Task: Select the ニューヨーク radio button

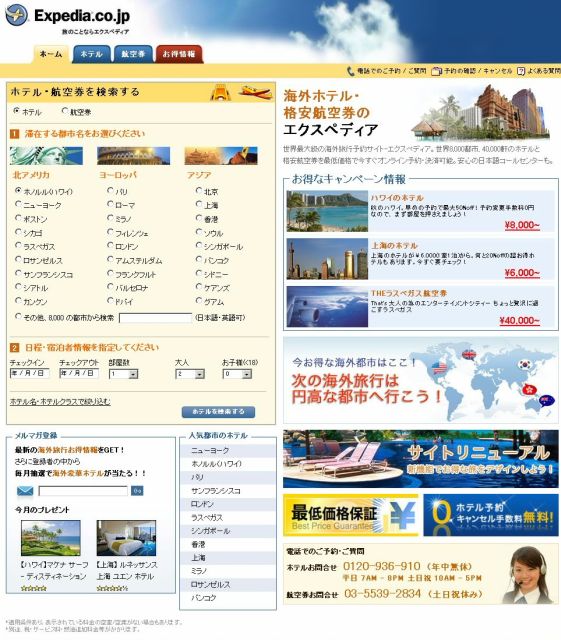Action: pos(18,204)
